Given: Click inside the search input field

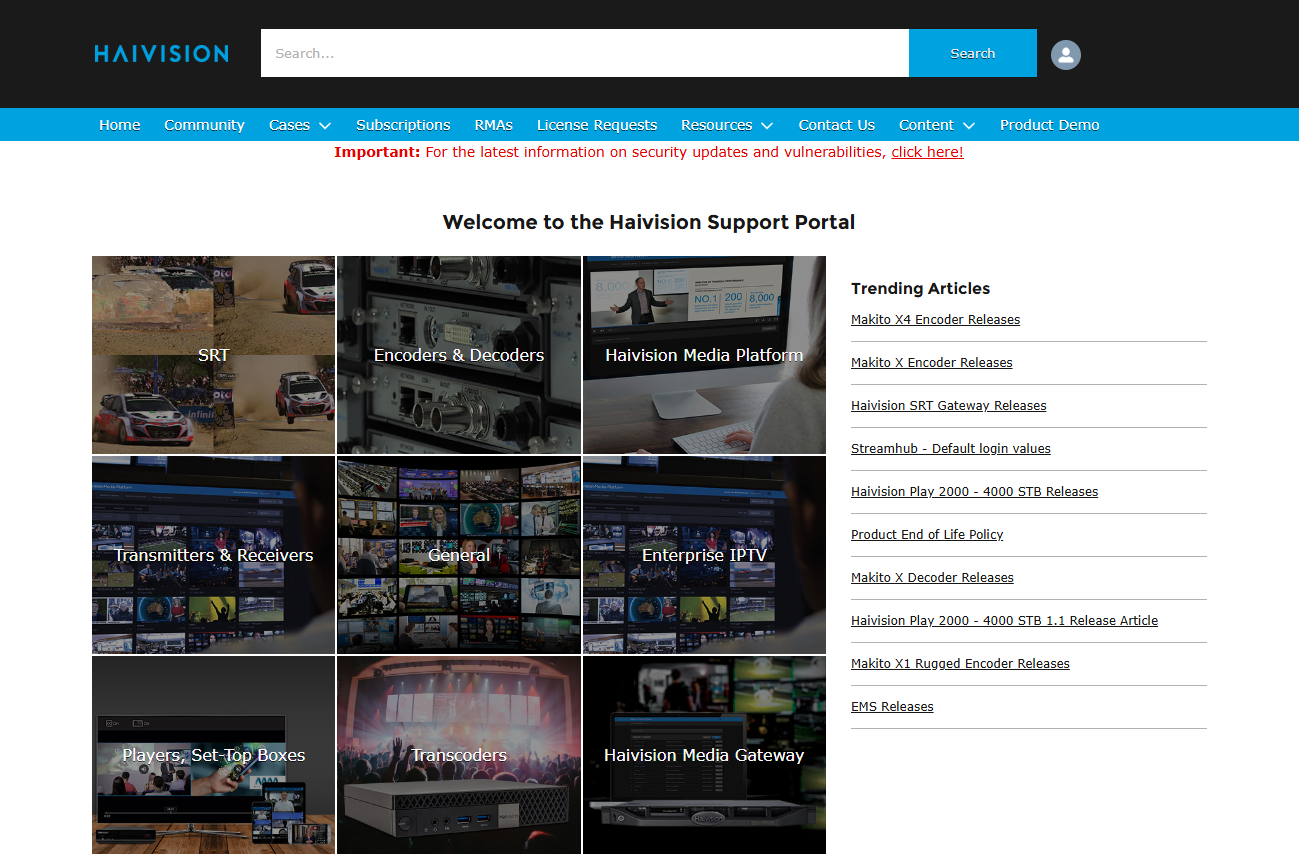Looking at the screenshot, I should pos(585,53).
